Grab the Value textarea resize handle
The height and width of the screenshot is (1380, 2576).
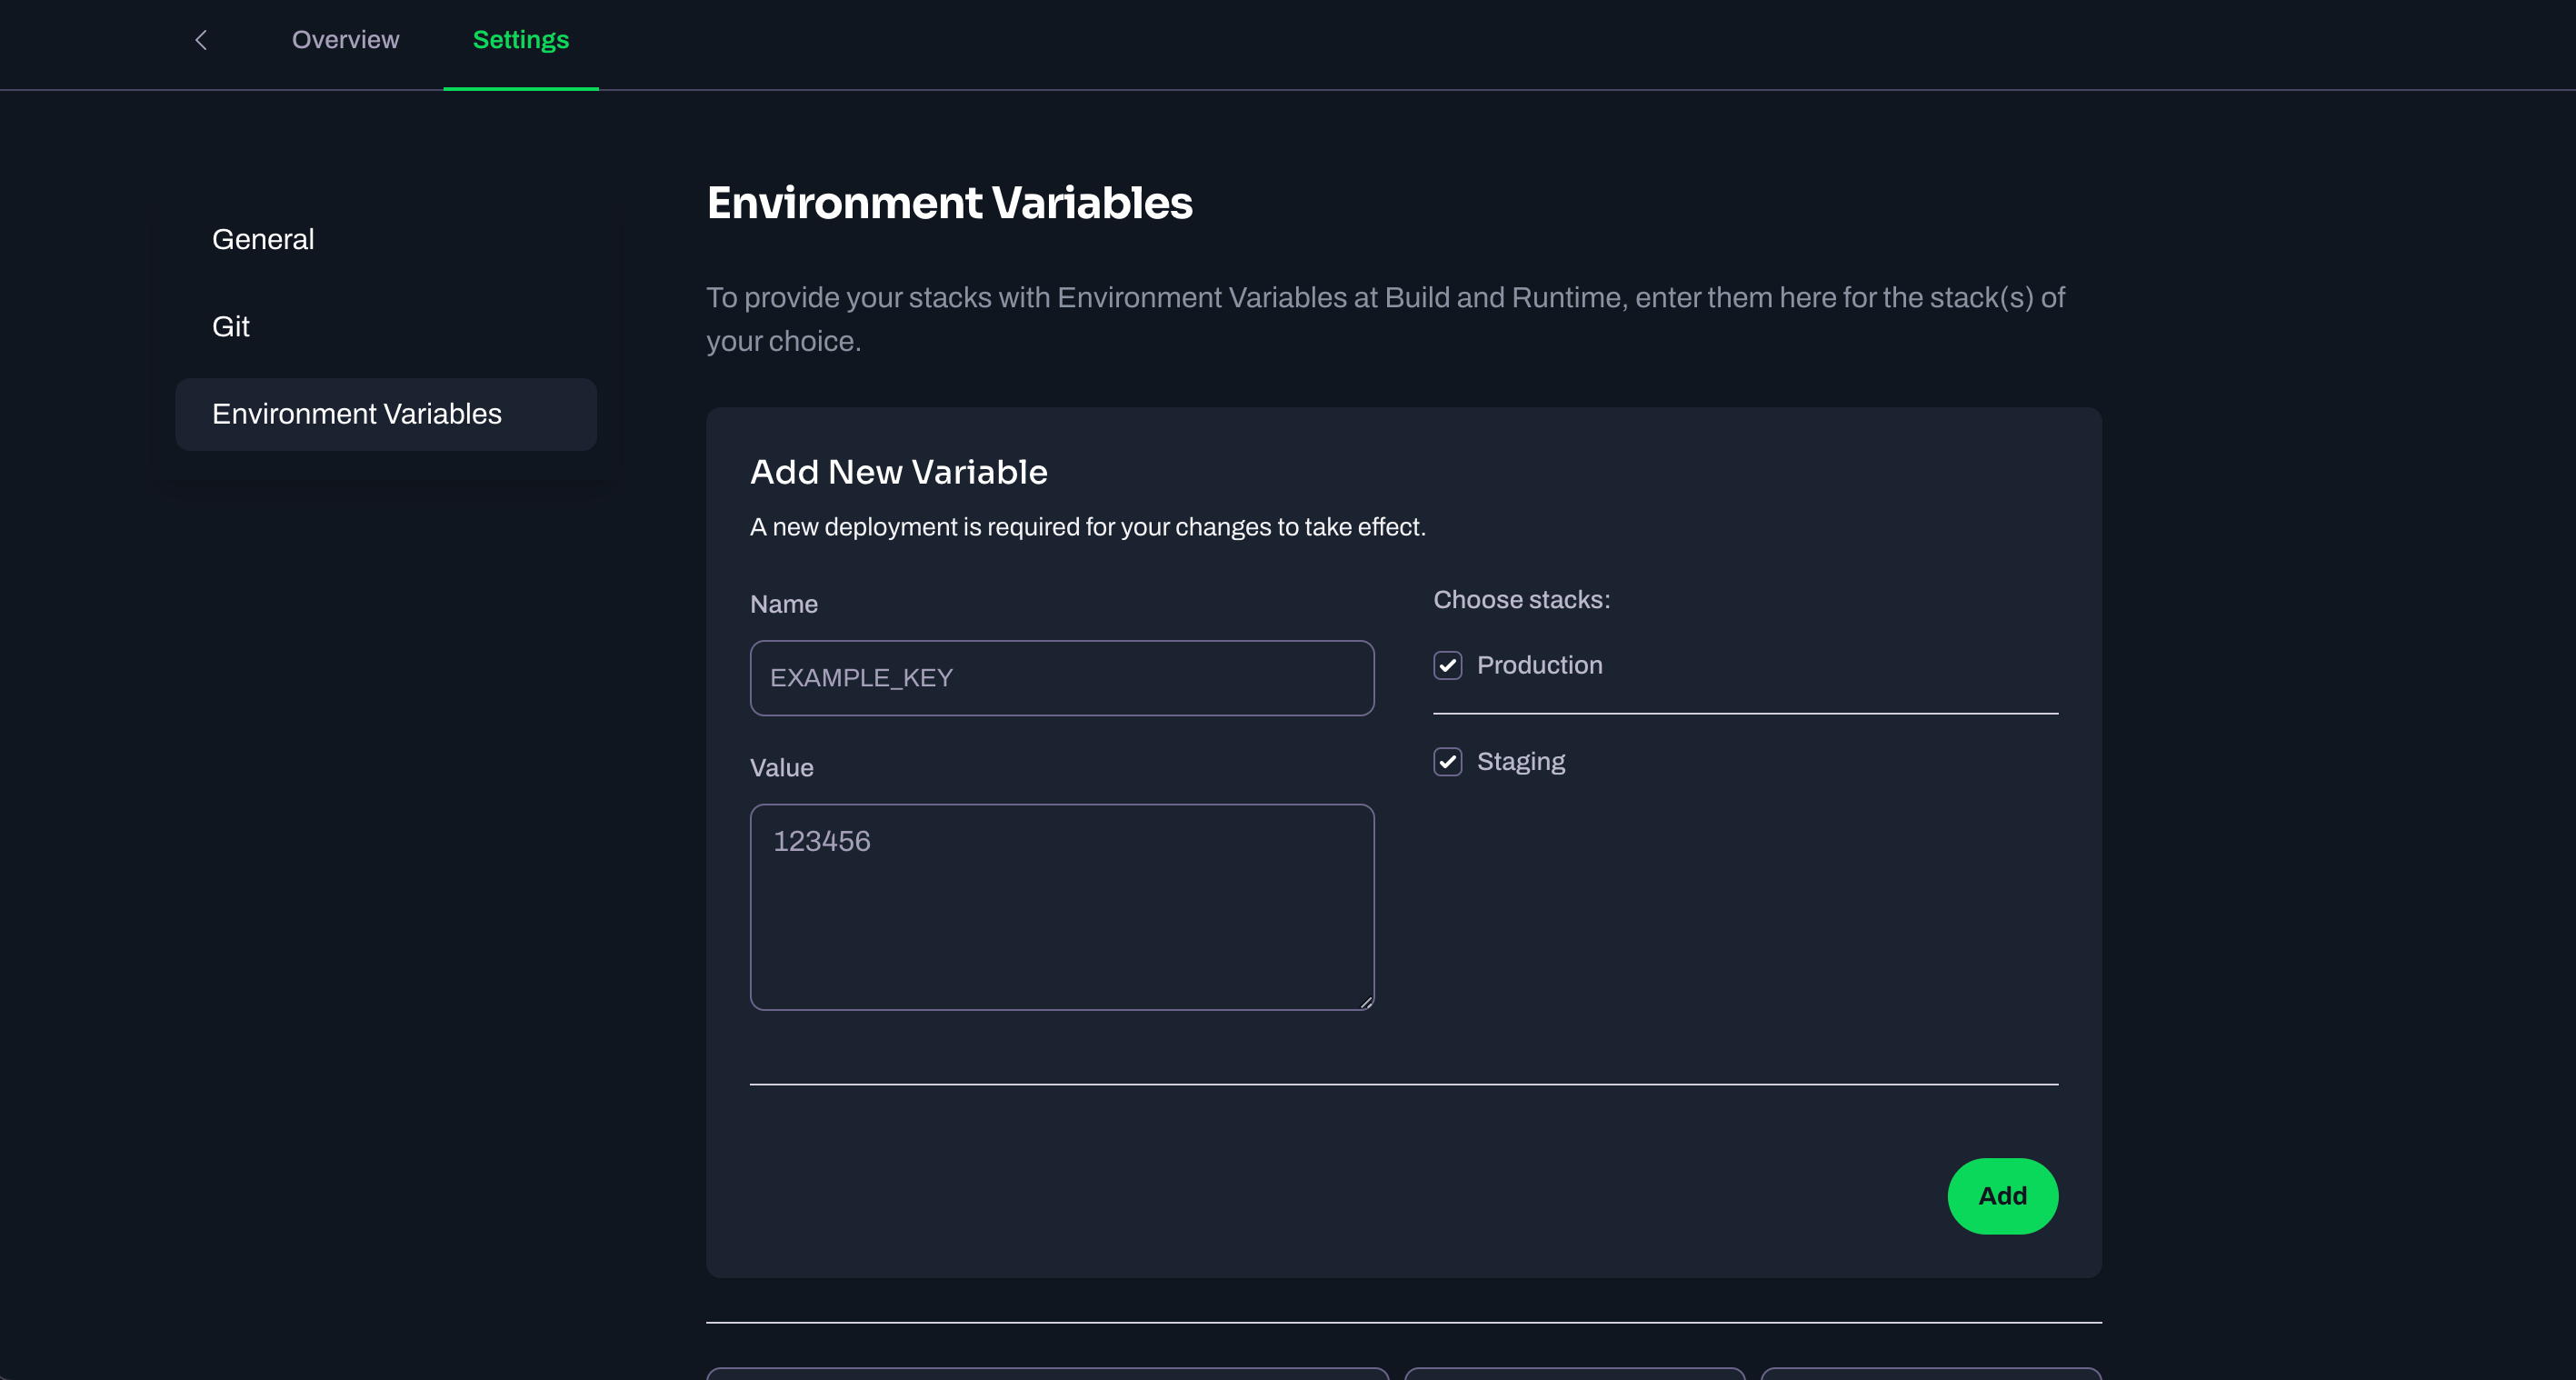coord(1366,1002)
